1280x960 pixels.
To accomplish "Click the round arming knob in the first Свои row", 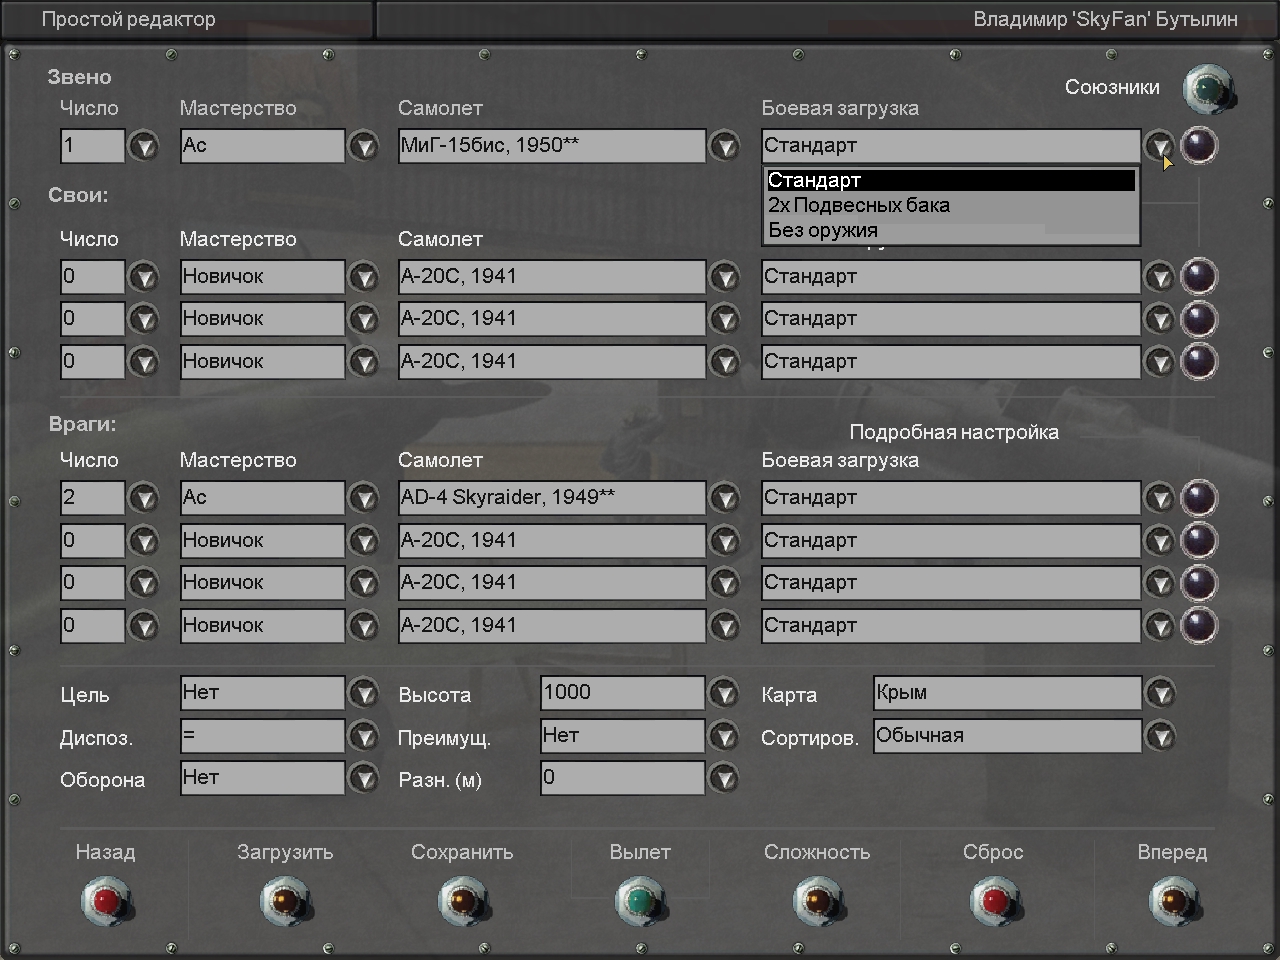I will [x=1199, y=277].
